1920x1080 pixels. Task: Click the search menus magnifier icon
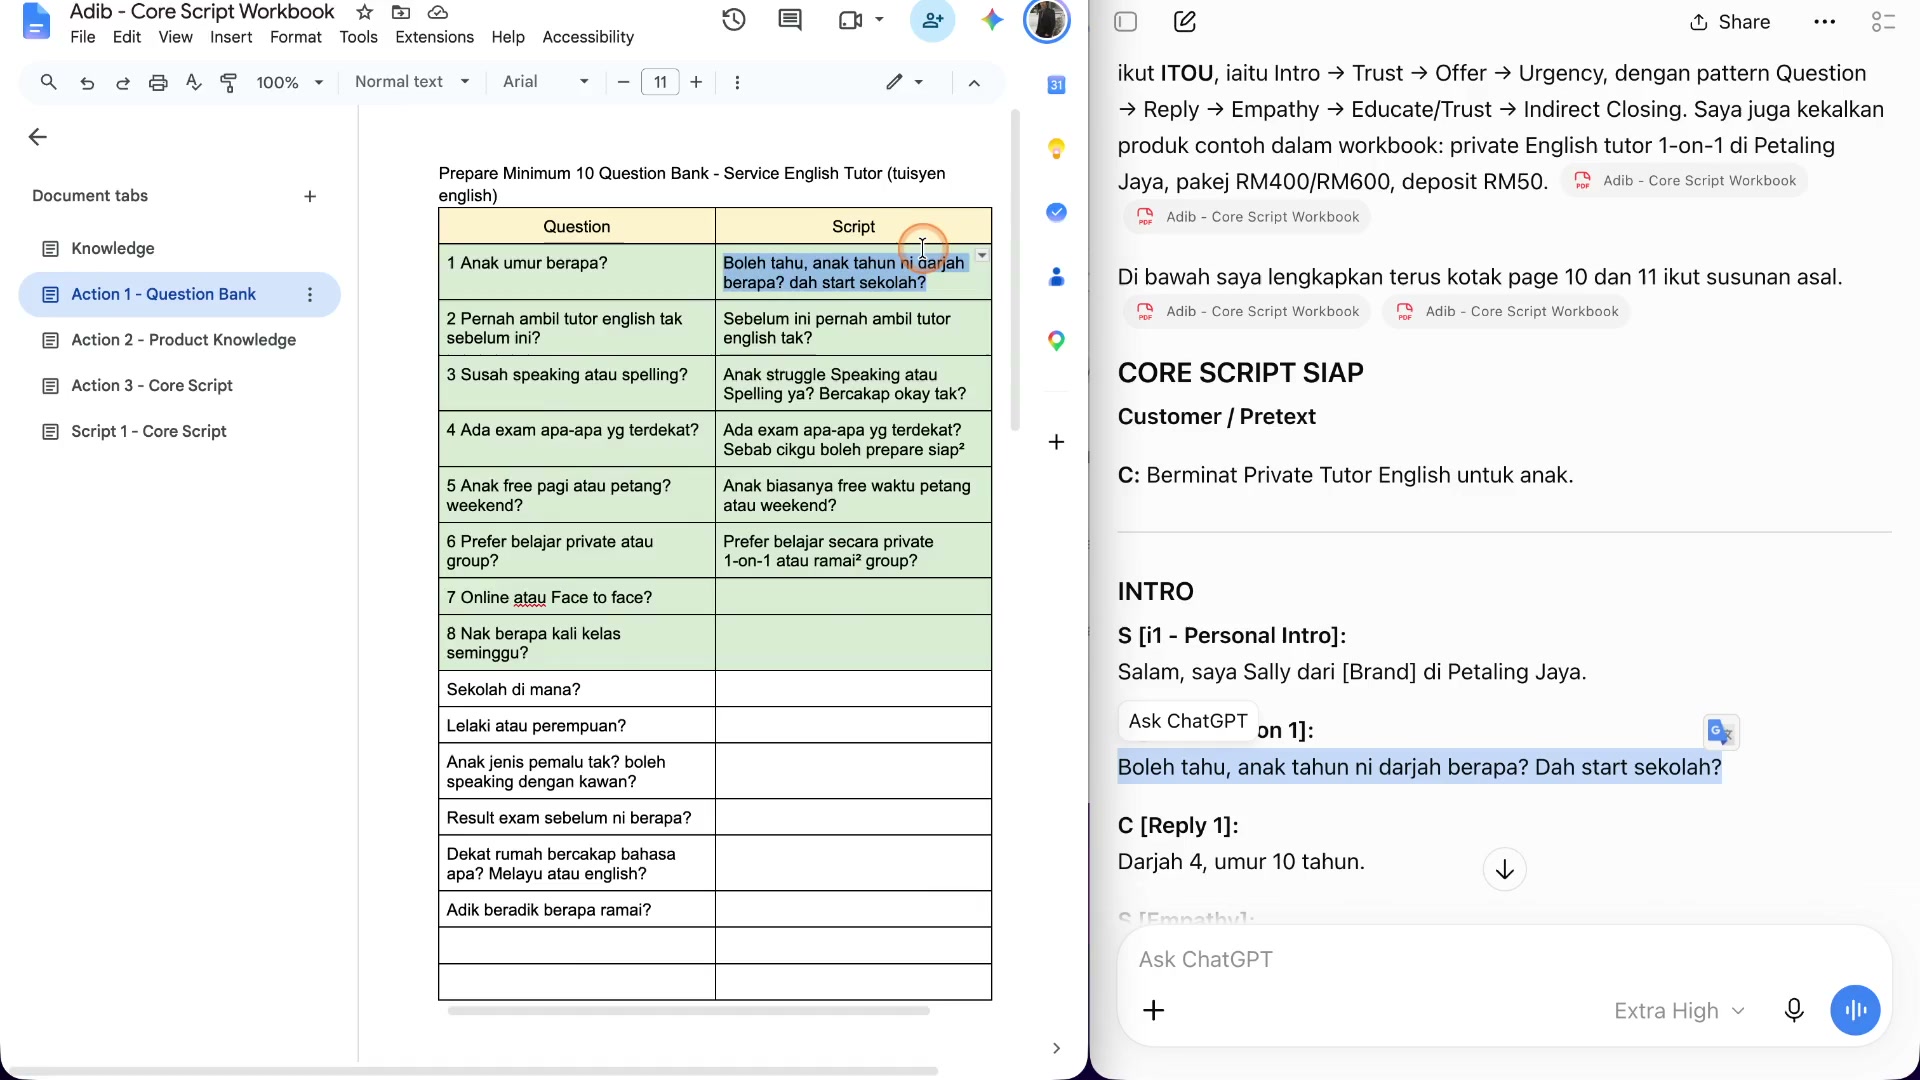pyautogui.click(x=48, y=82)
